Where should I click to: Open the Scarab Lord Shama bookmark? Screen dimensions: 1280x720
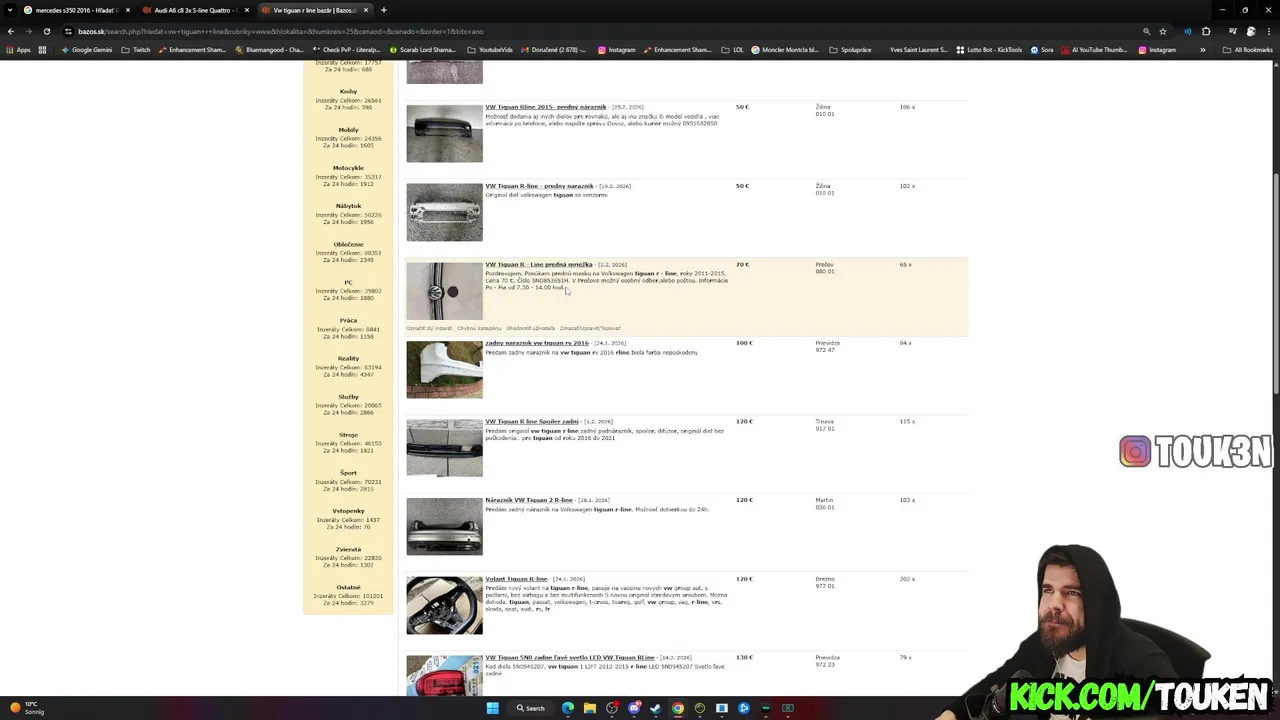[423, 50]
